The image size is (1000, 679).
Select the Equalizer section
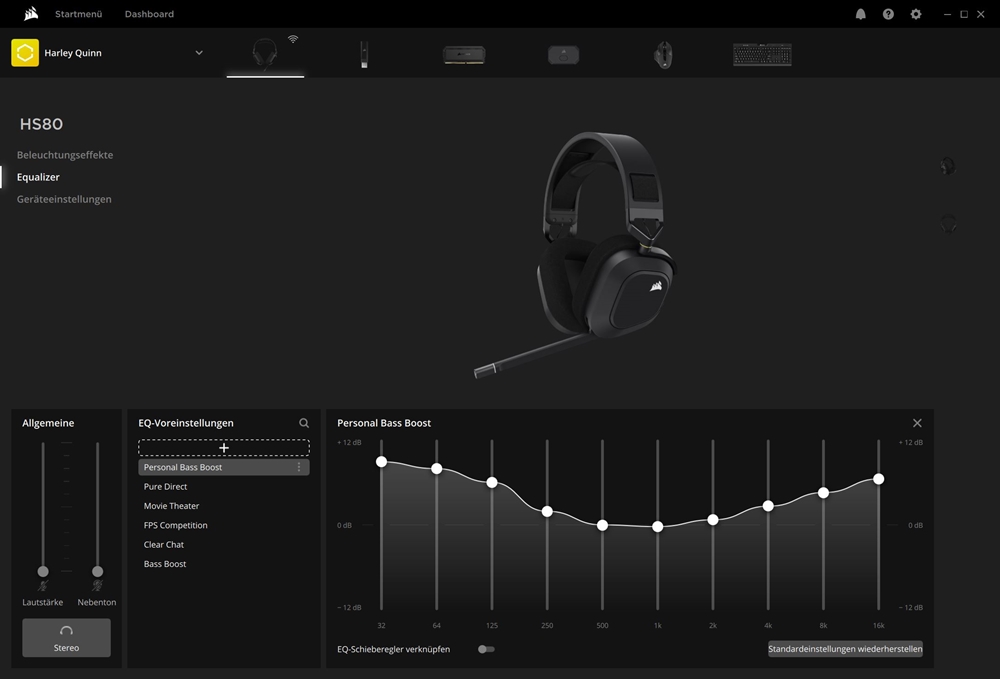coord(38,177)
